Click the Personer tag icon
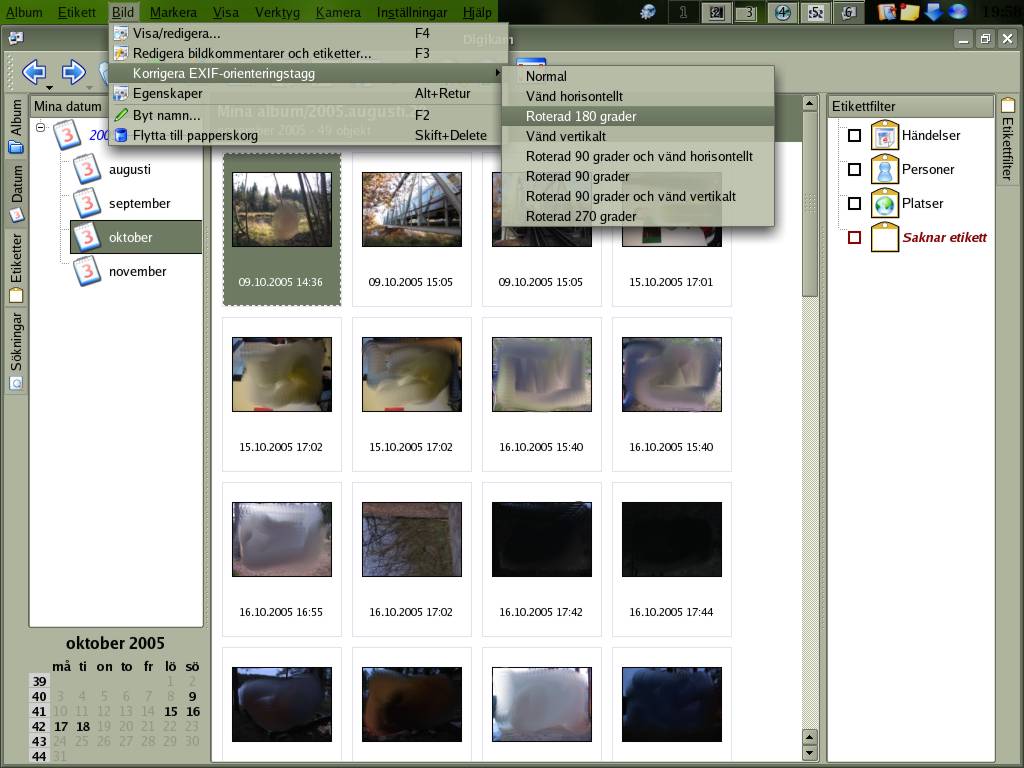Image resolution: width=1024 pixels, height=768 pixels. [884, 170]
